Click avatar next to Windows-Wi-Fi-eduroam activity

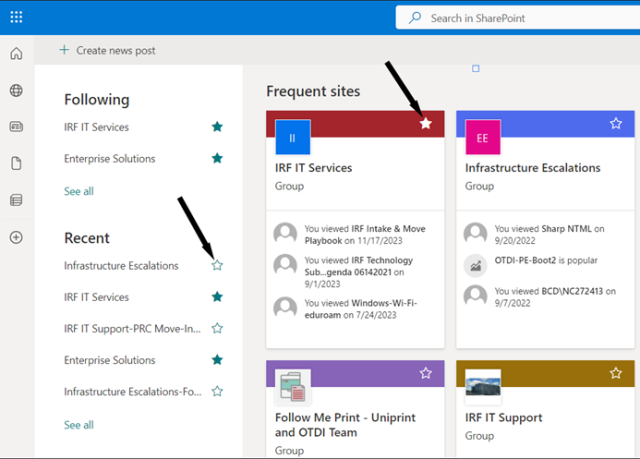[x=285, y=308]
